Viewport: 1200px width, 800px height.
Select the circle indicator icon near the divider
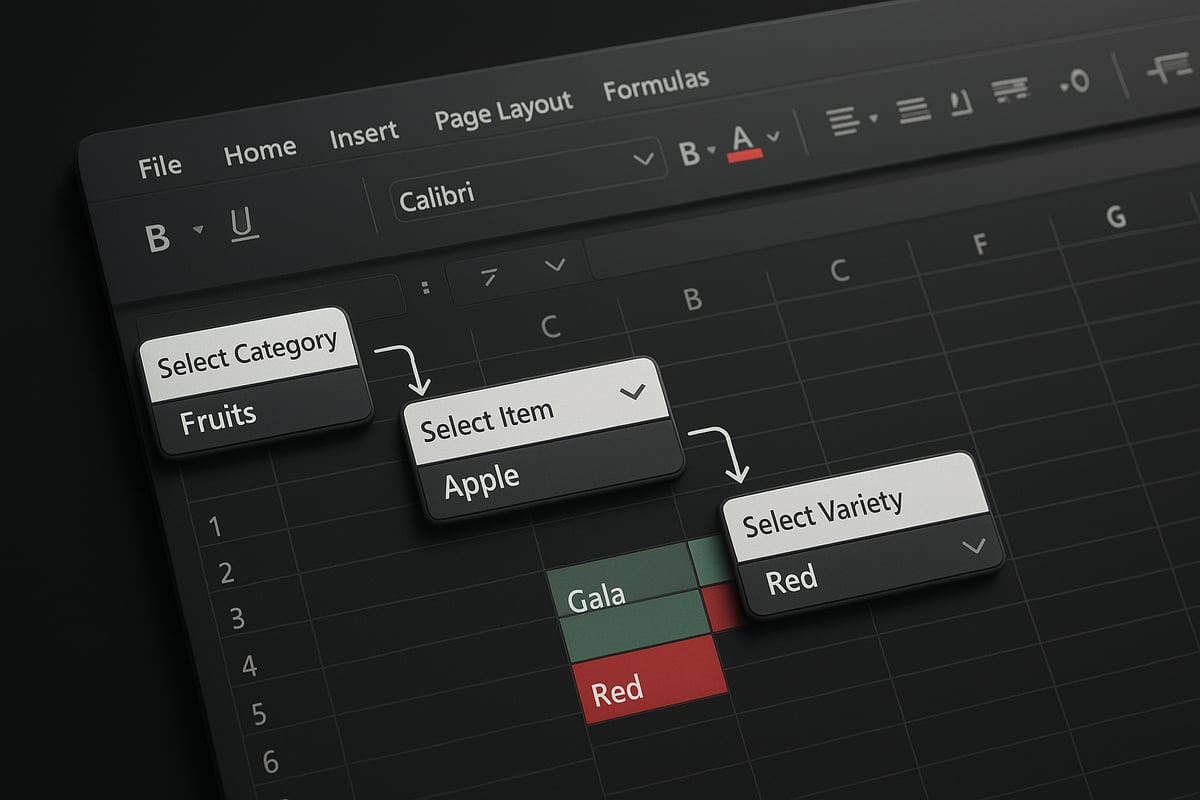1076,81
